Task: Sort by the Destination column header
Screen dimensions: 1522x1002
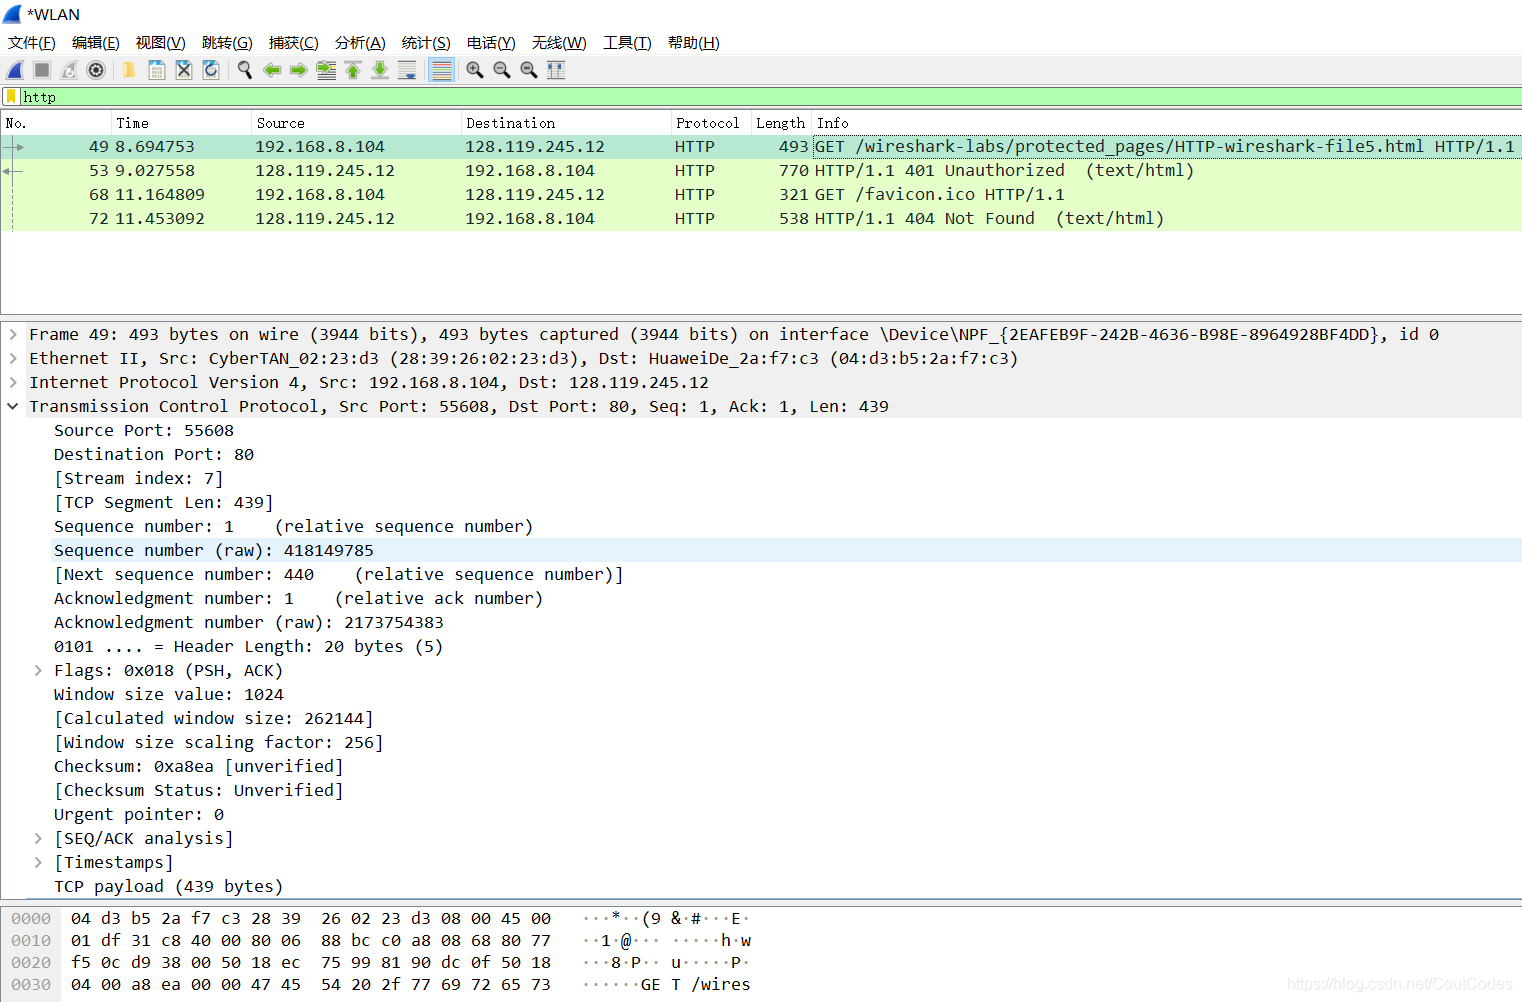Action: 565,123
